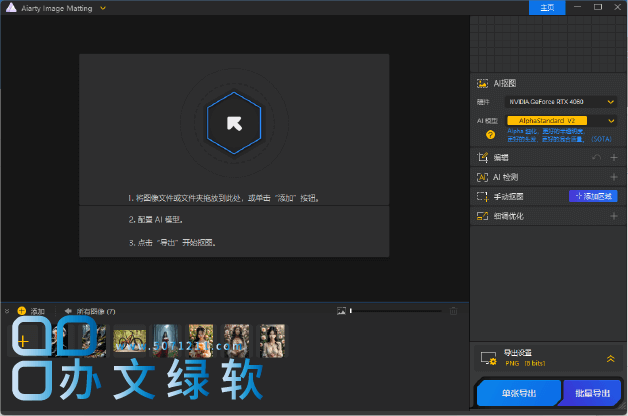
Task: Click the PNG 8 bits export format text
Action: point(525,363)
